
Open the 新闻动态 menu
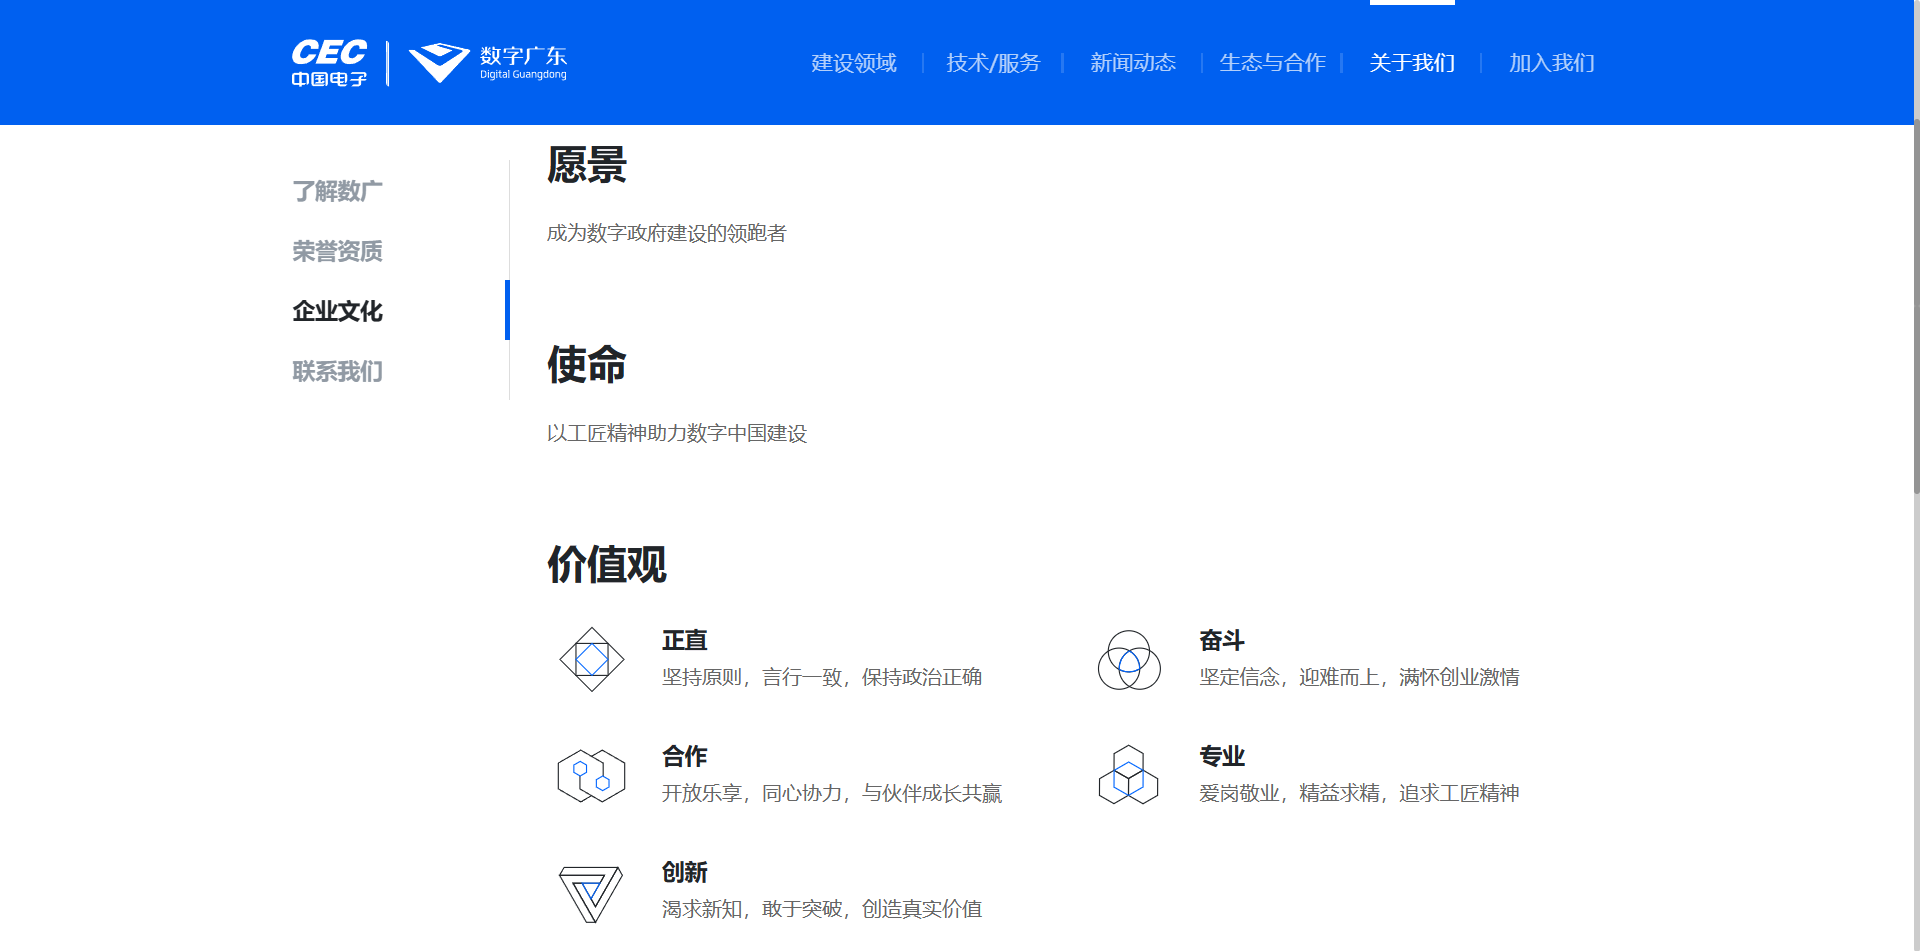(1133, 63)
